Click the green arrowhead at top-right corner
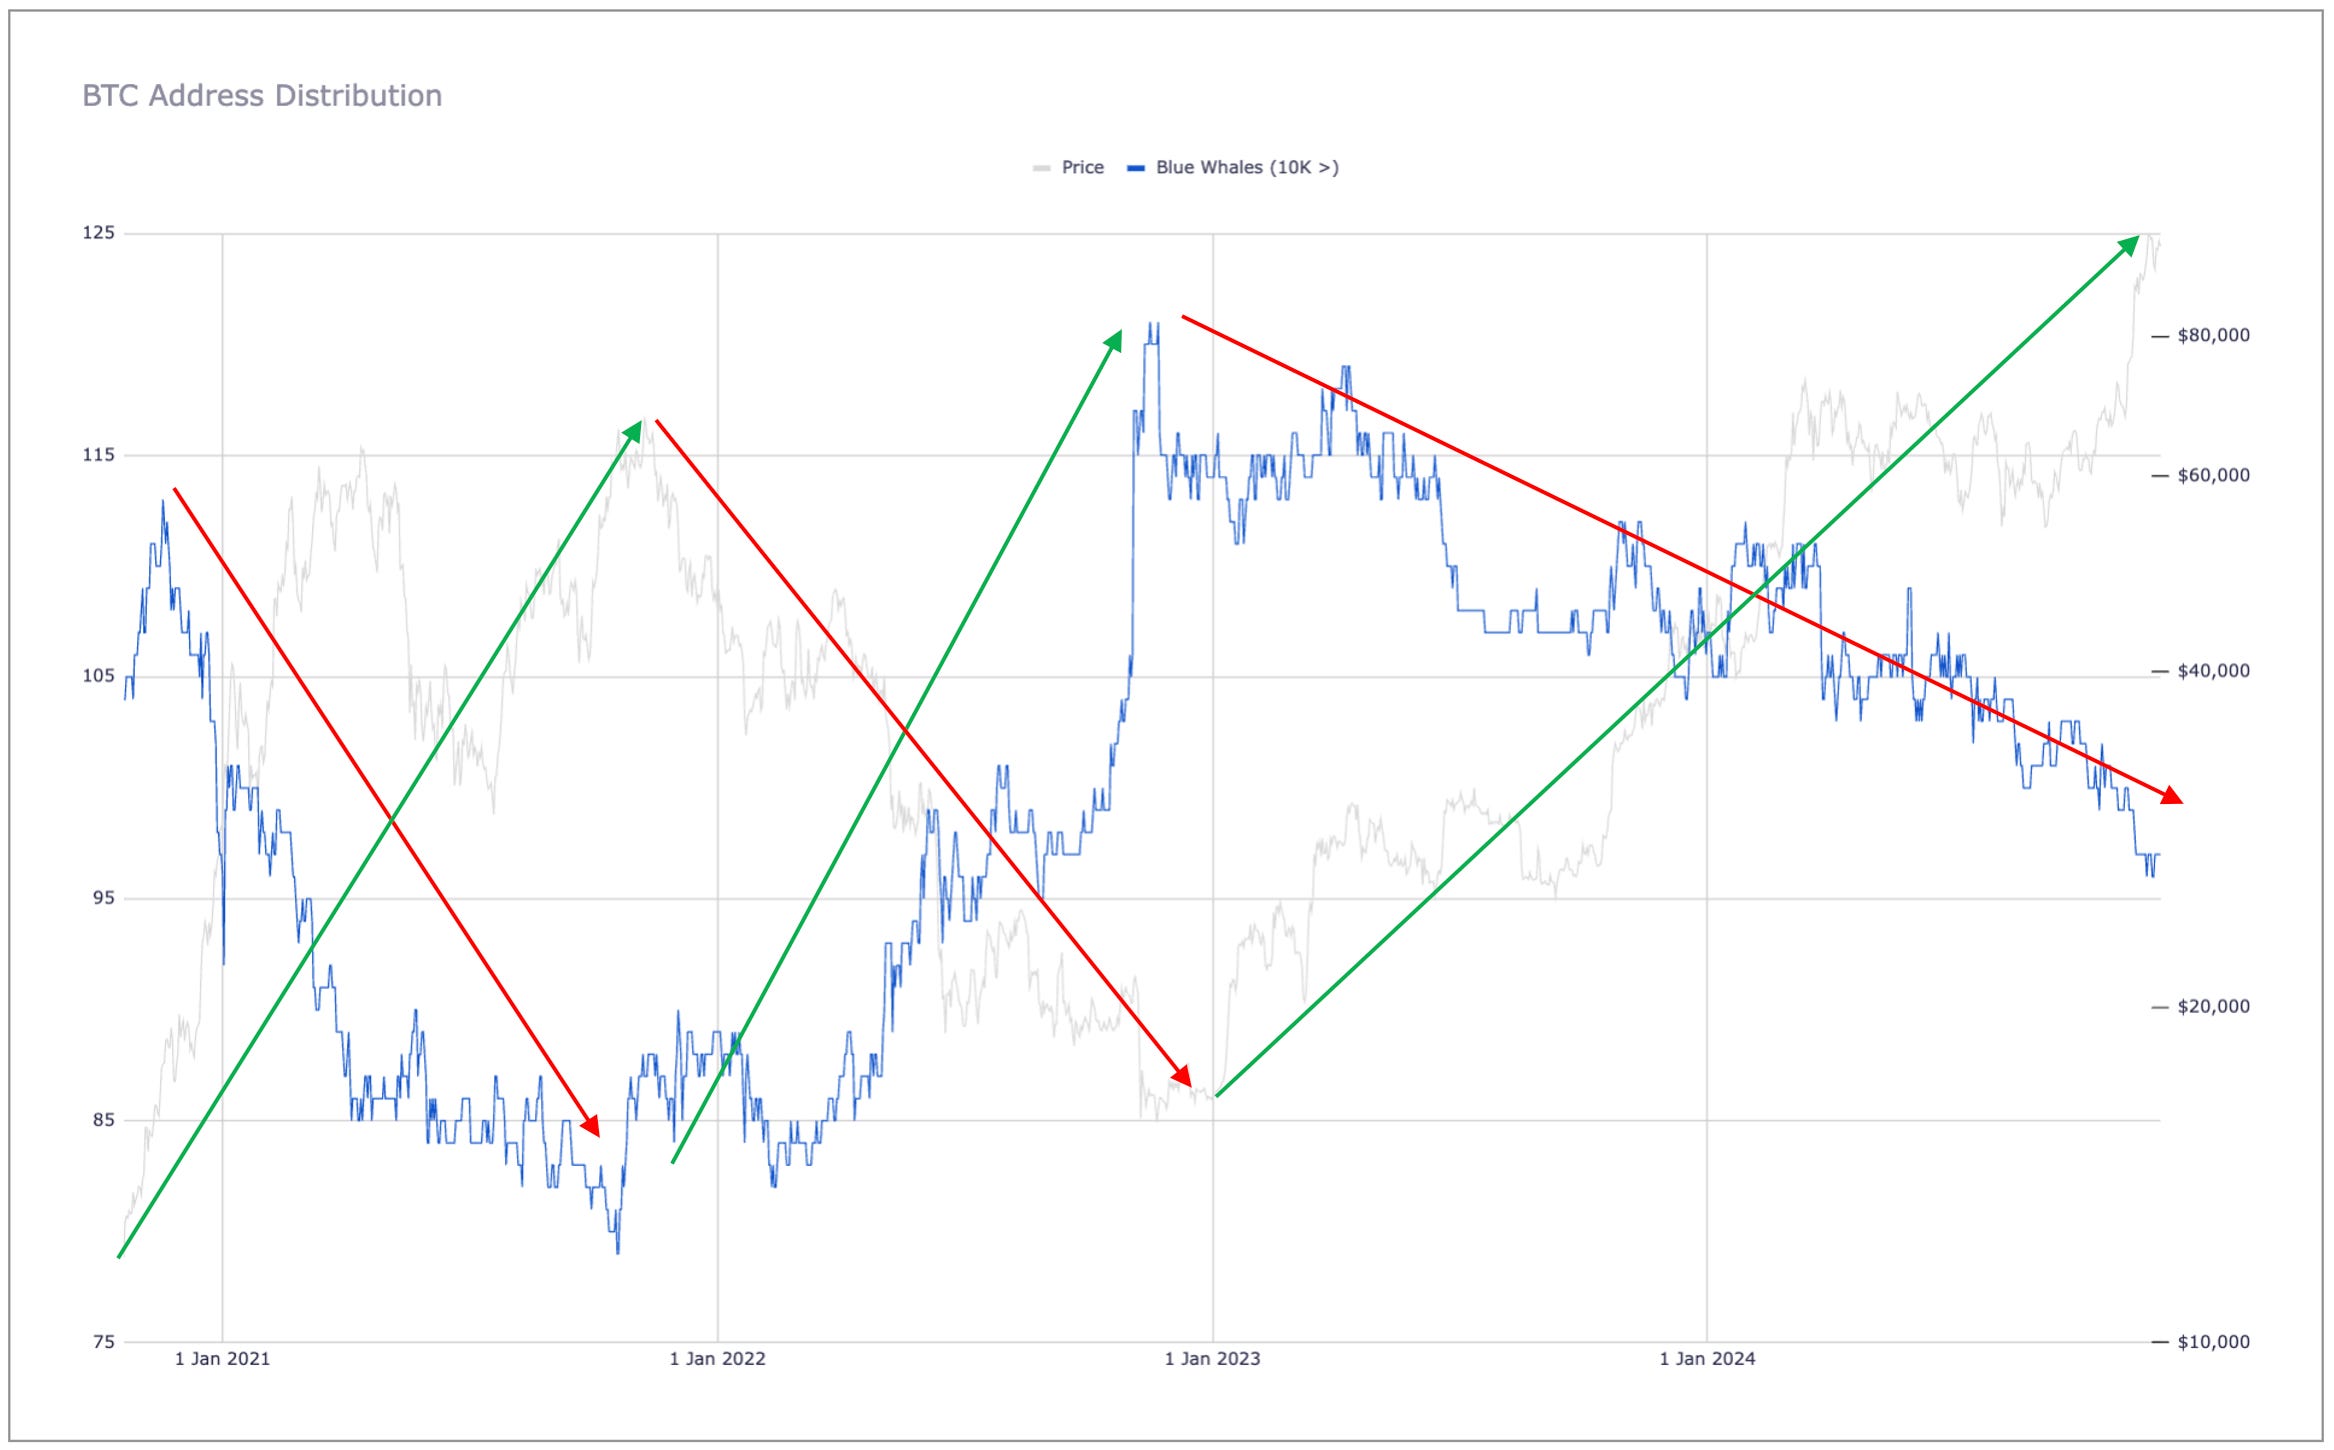Viewport: 2334px width, 1450px height. point(2130,246)
